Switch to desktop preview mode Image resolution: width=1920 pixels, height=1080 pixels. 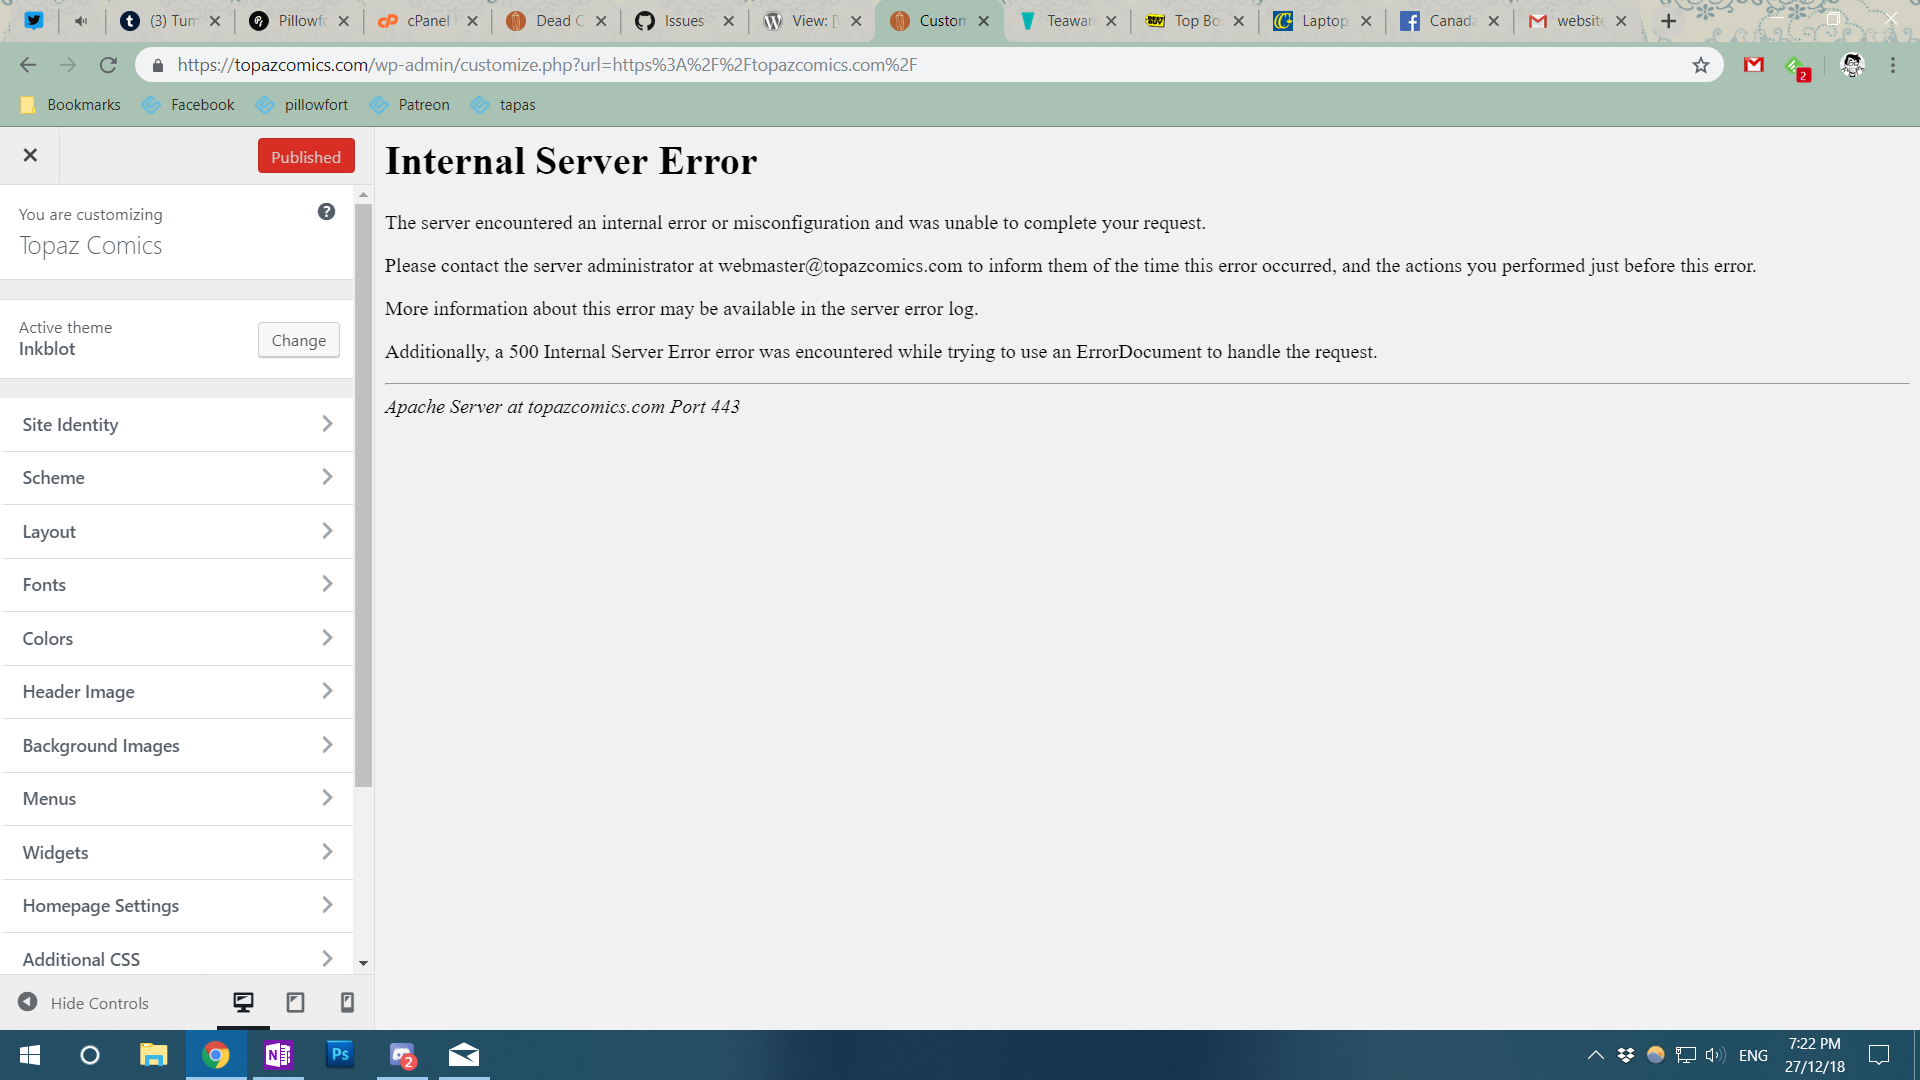coord(243,1002)
